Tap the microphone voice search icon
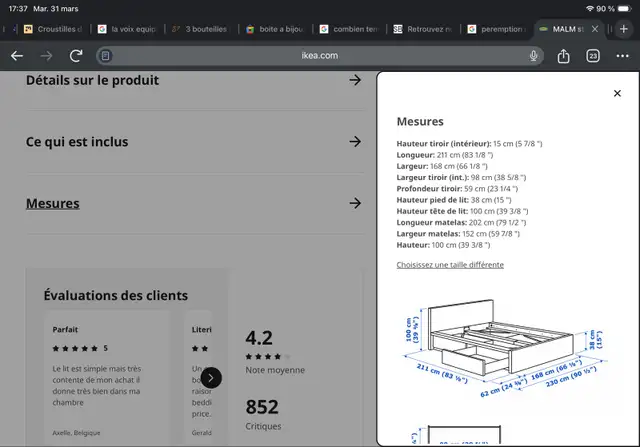 (x=533, y=56)
